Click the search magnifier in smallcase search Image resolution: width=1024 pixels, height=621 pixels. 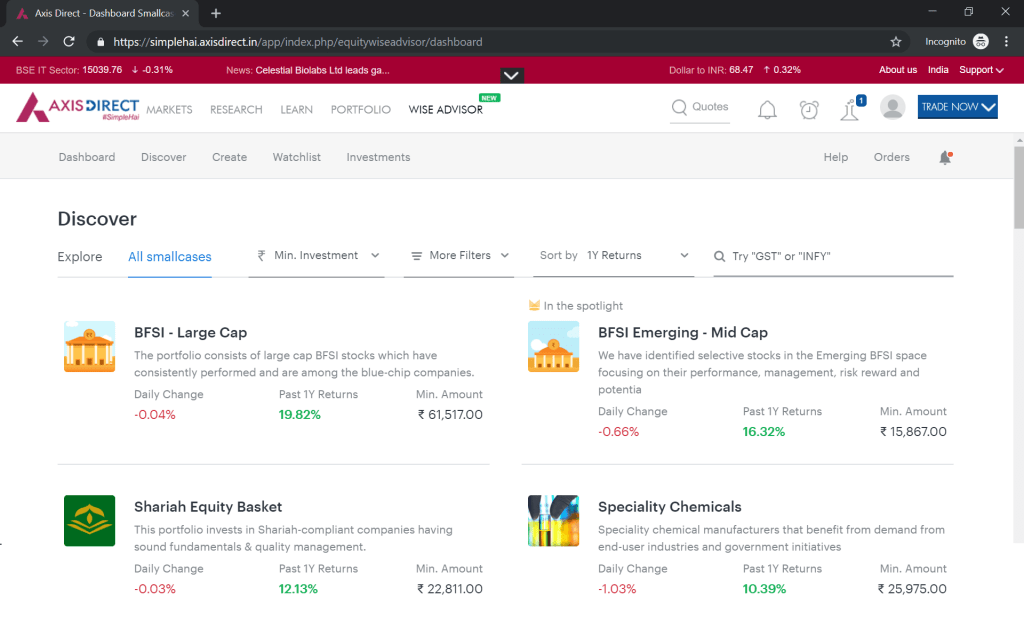719,256
